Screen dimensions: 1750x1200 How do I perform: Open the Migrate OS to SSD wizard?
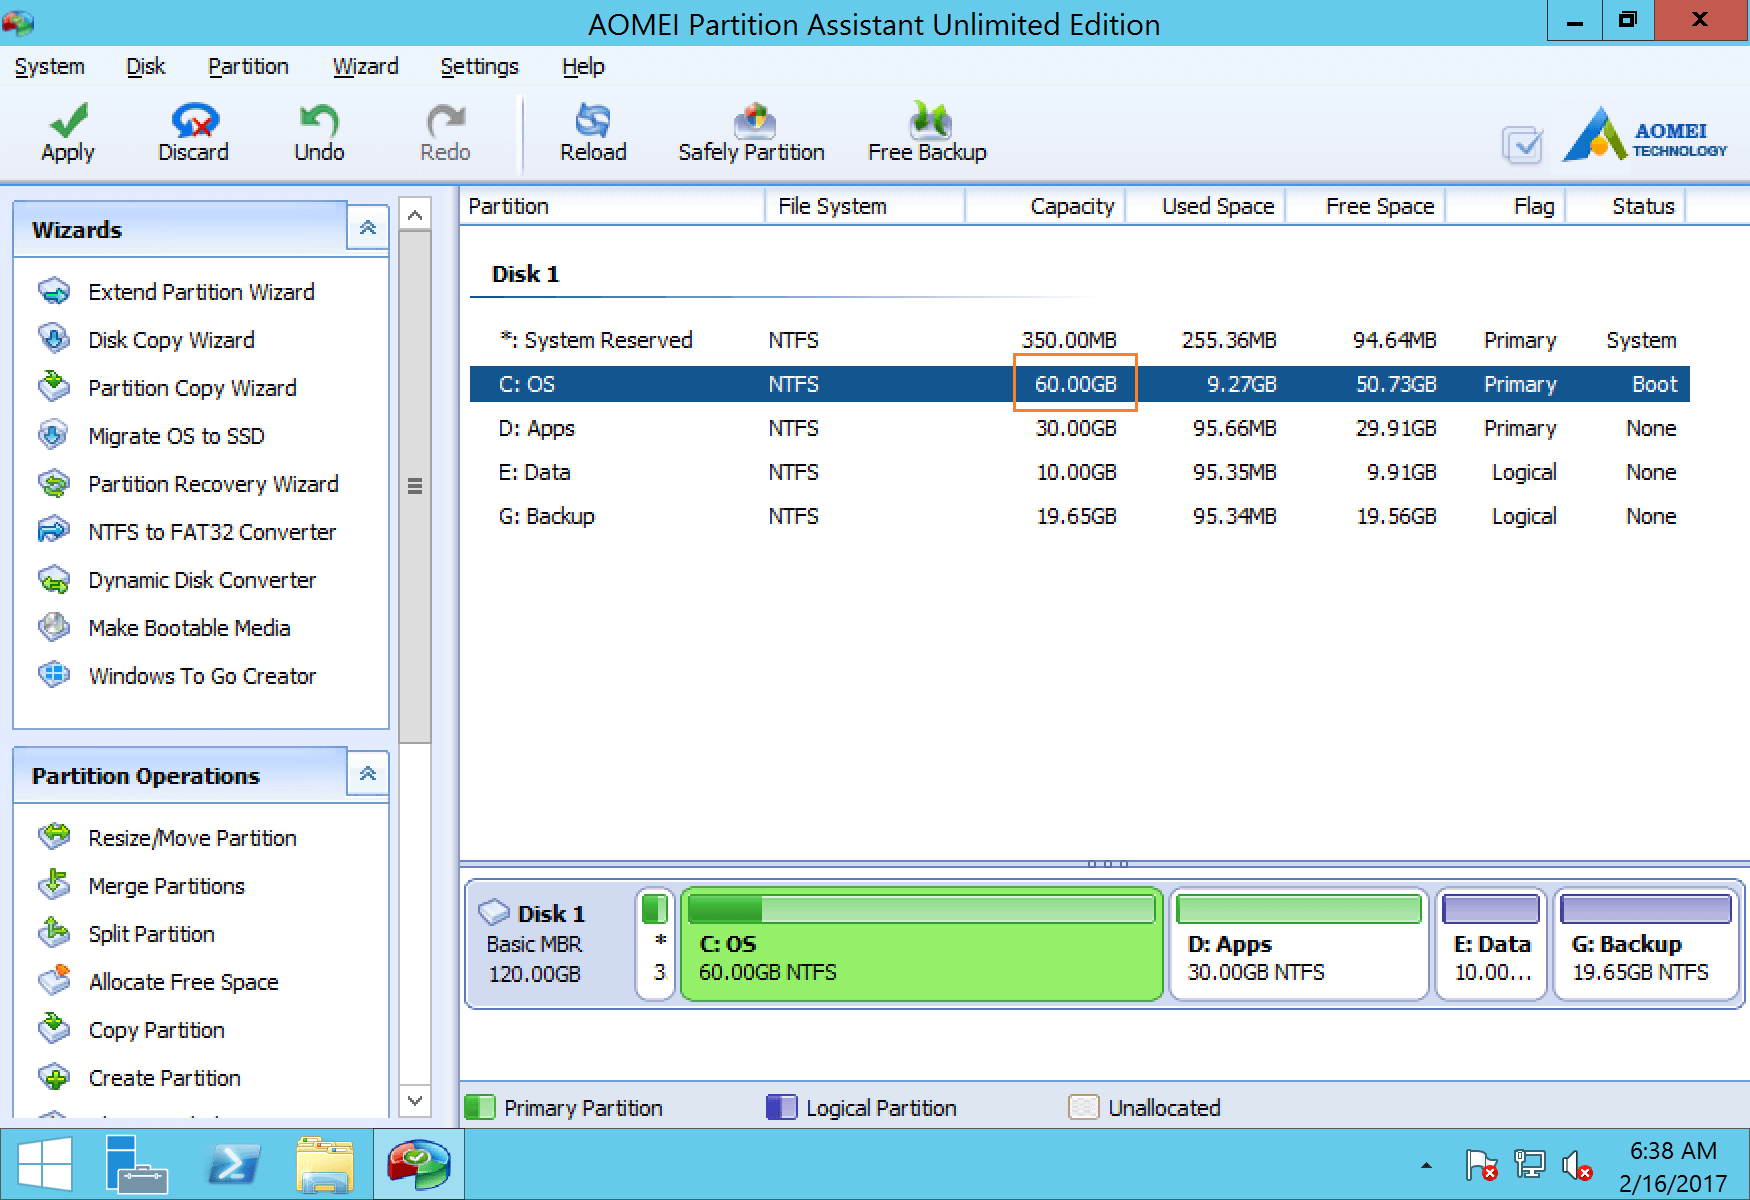175,435
